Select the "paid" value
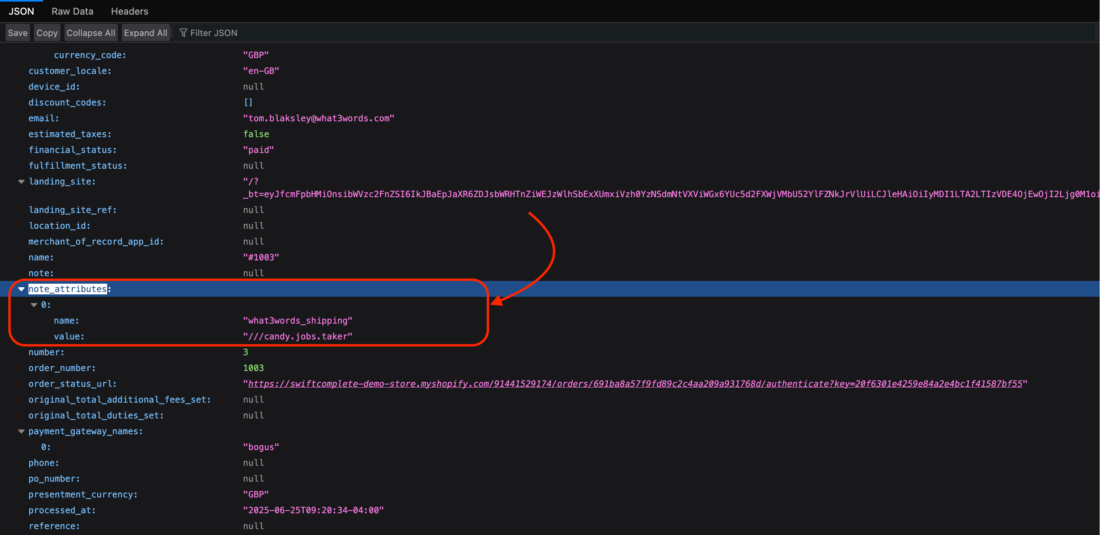Screen dimensions: 1100x535 point(258,150)
